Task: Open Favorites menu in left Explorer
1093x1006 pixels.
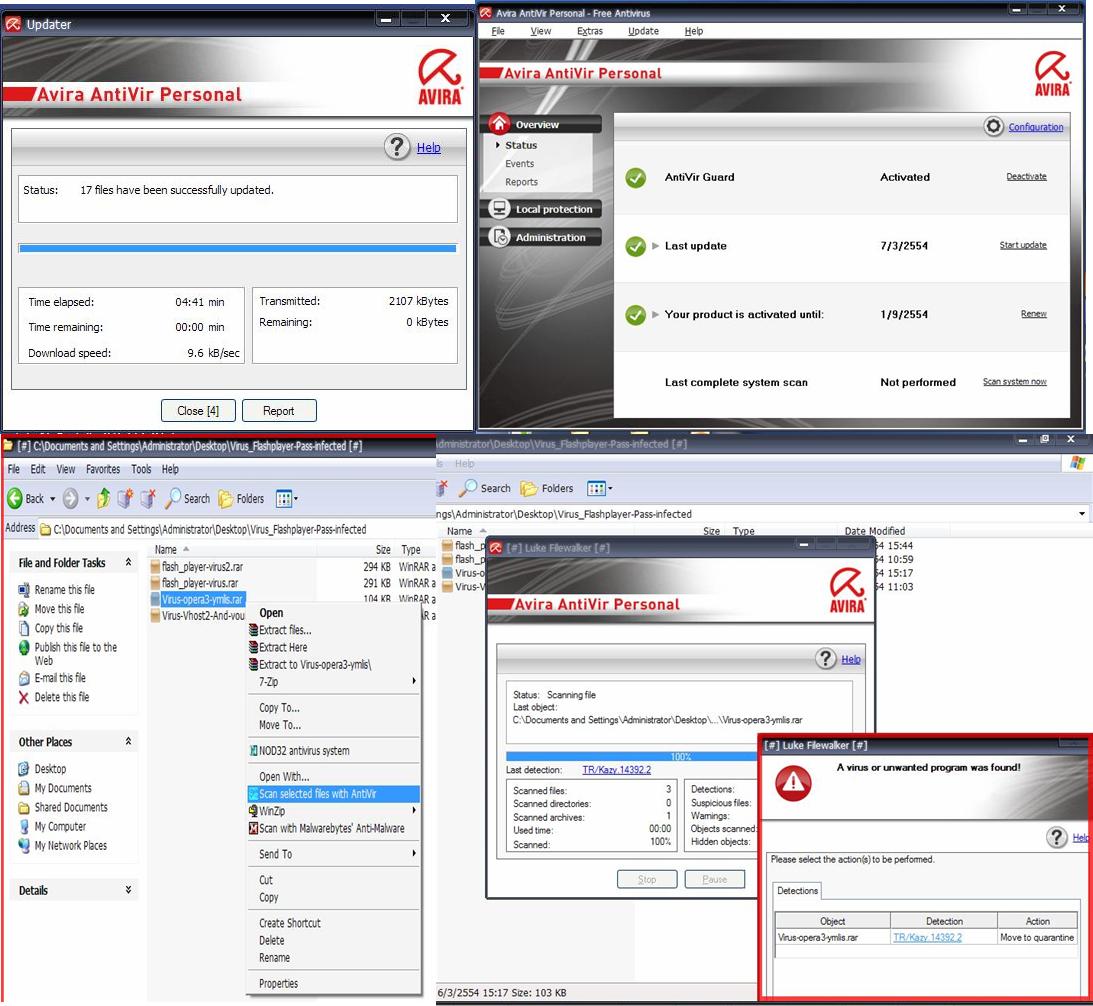Action: coord(102,469)
